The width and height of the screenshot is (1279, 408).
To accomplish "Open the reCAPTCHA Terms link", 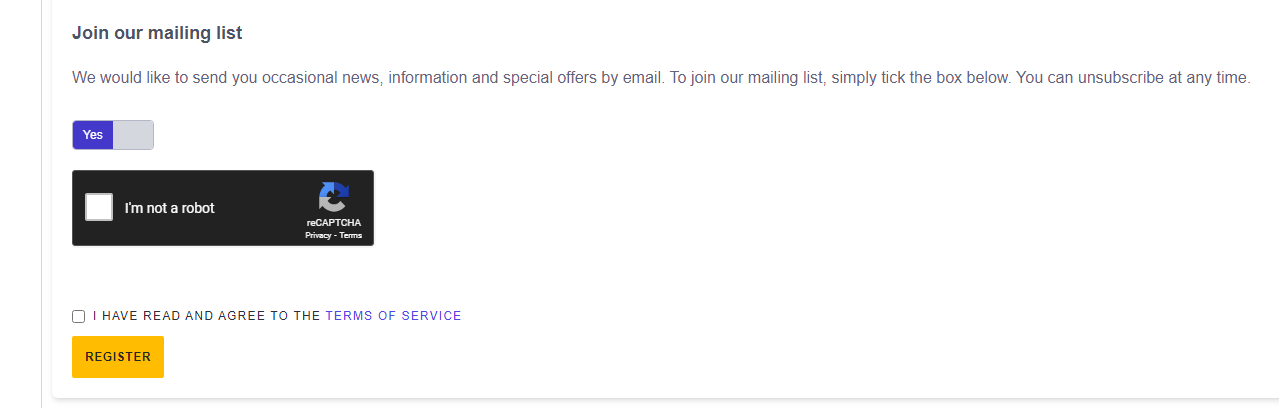I will [x=351, y=235].
